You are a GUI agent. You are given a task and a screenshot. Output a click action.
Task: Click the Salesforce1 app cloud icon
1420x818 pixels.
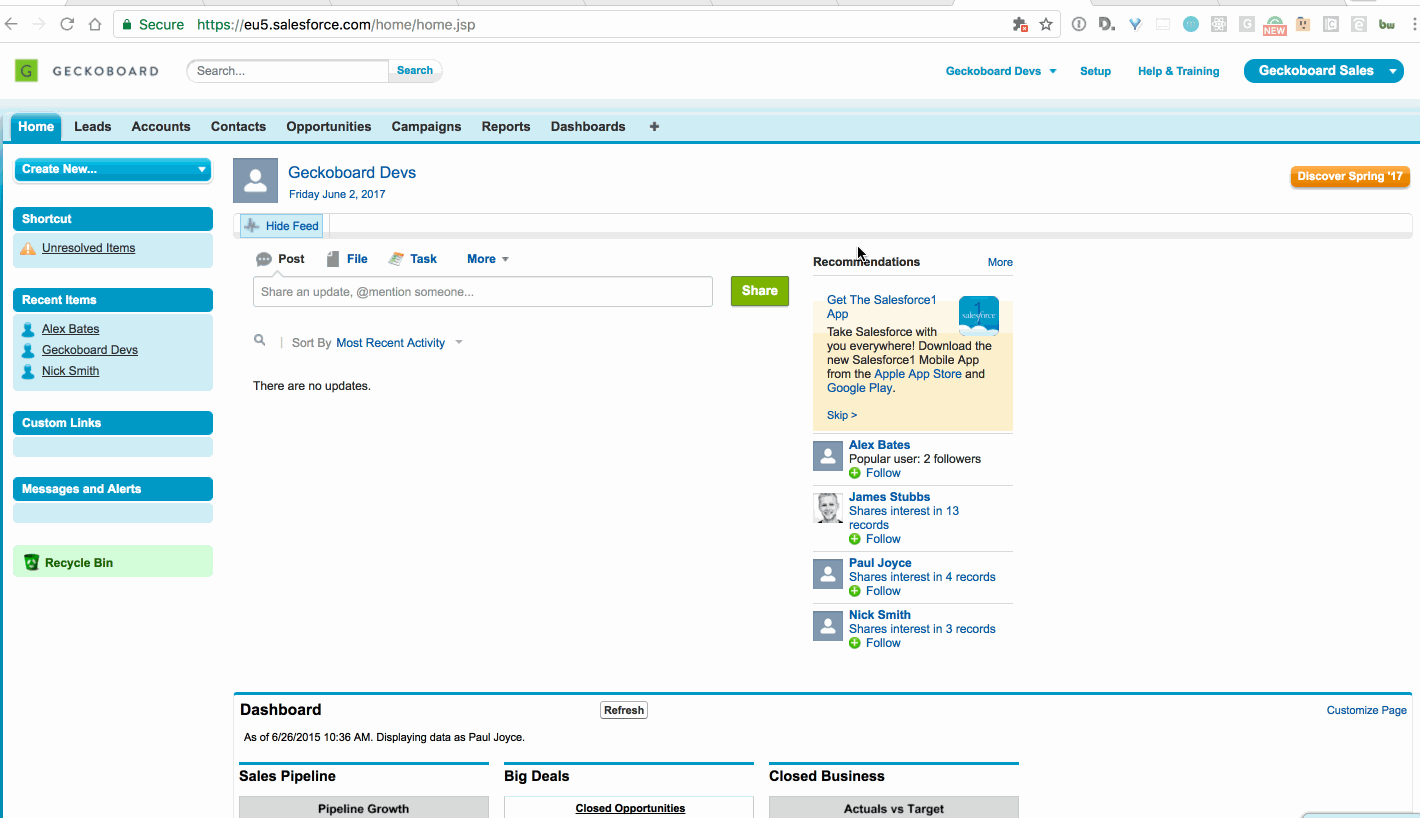978,315
